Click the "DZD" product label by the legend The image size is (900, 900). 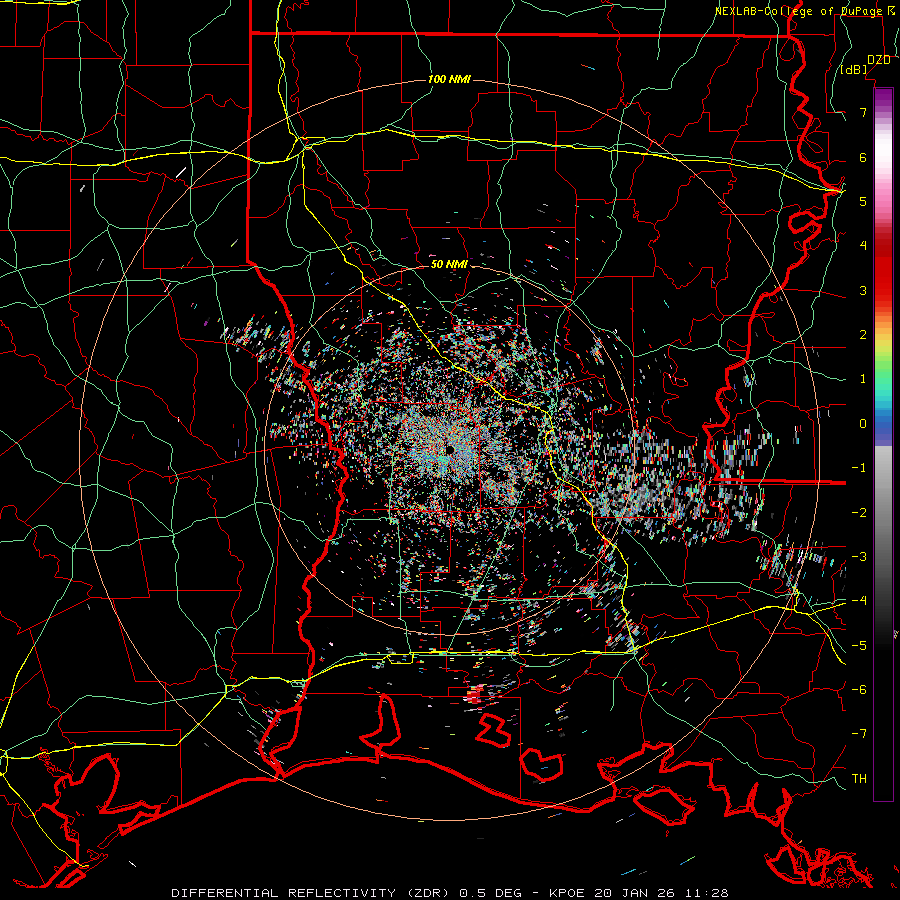879,60
